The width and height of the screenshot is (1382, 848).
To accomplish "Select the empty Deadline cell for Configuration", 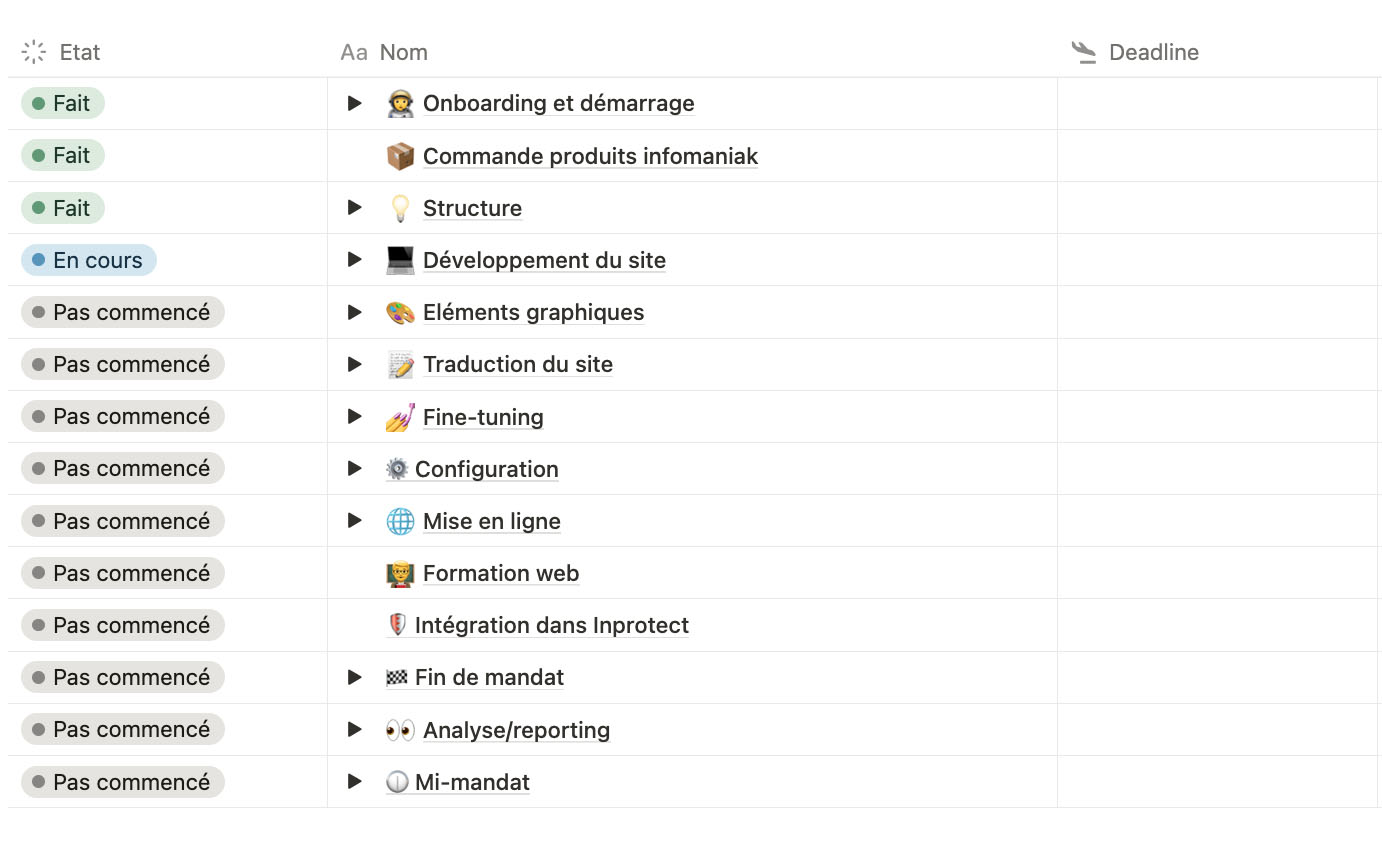I will click(1217, 469).
